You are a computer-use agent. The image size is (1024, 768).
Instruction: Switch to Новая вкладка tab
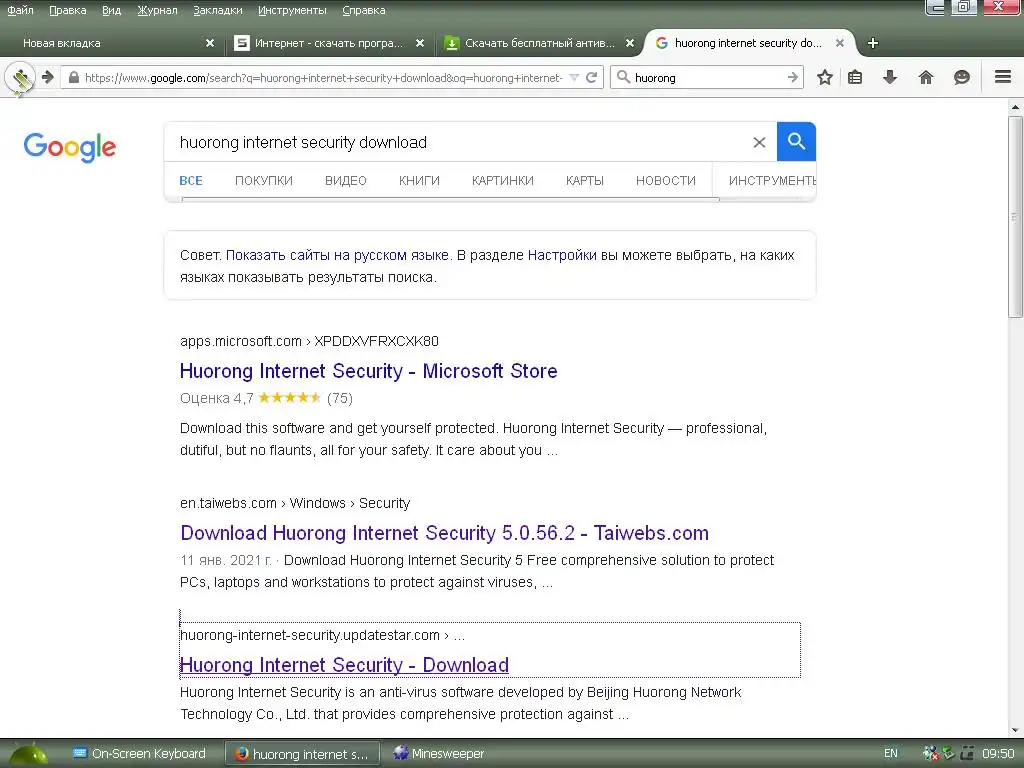coord(111,43)
